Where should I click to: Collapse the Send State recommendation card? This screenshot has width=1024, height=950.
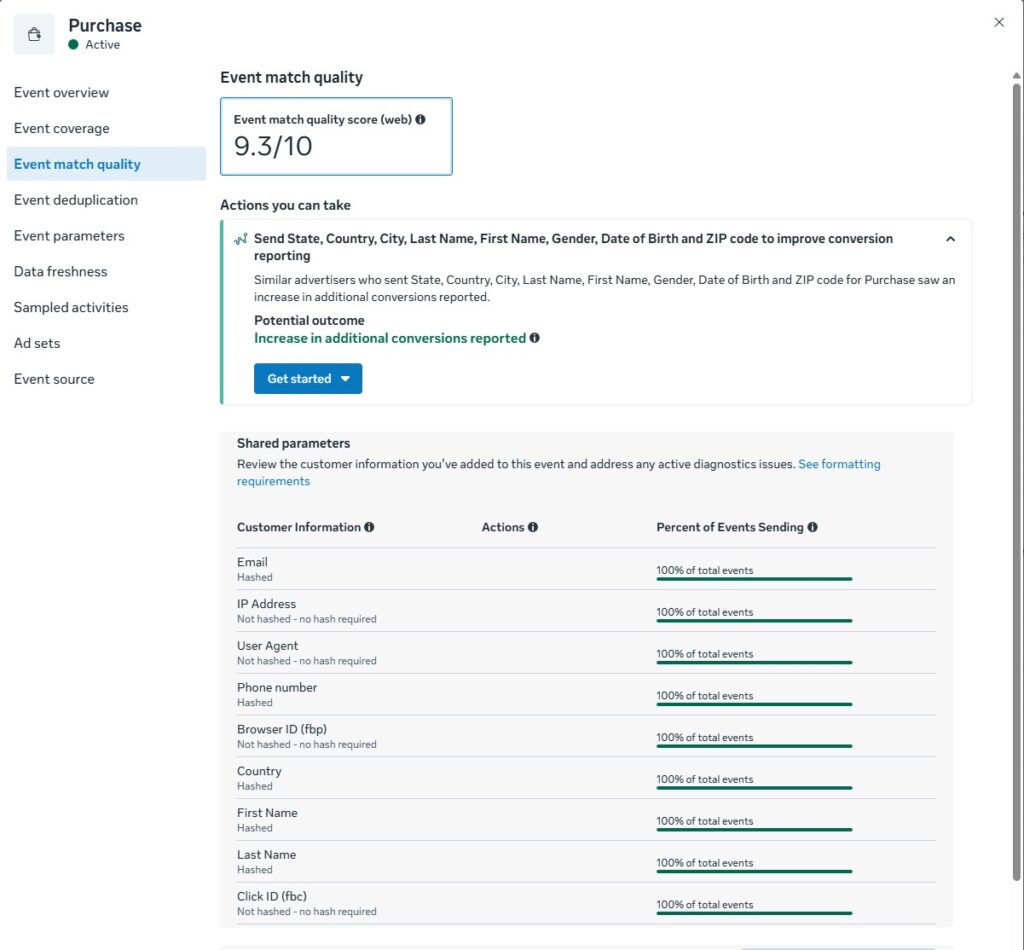[951, 239]
